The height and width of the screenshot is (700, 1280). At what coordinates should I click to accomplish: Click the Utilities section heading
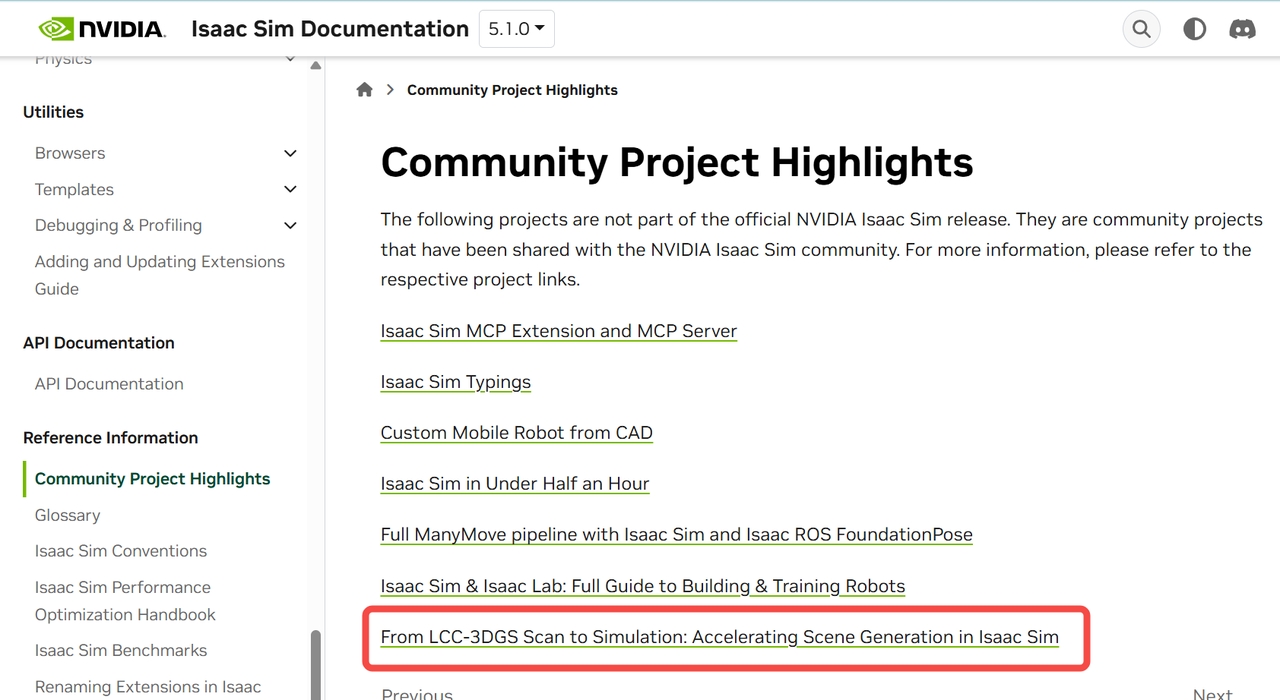53,112
